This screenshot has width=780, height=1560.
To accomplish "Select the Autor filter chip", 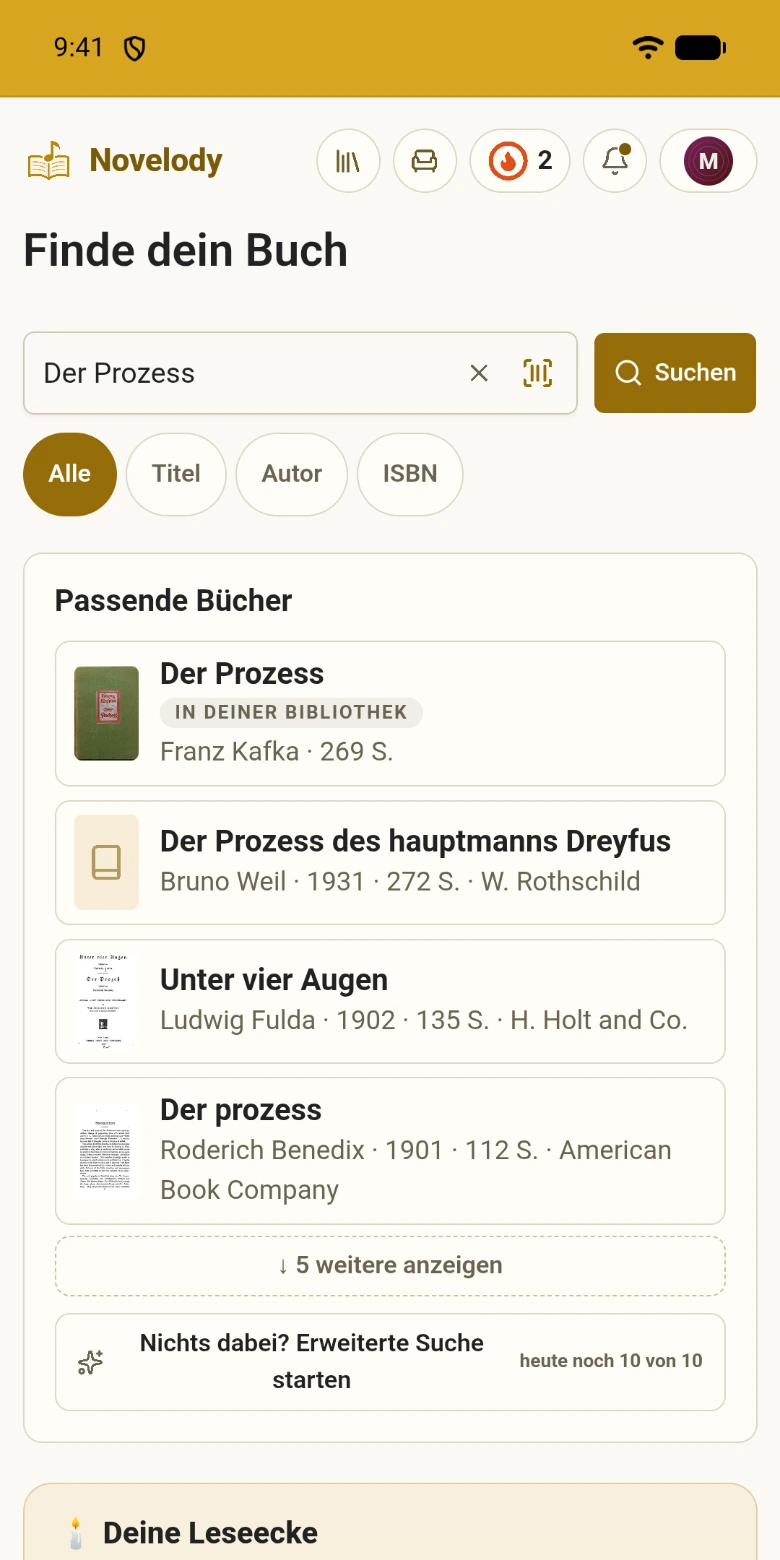I will coord(292,474).
